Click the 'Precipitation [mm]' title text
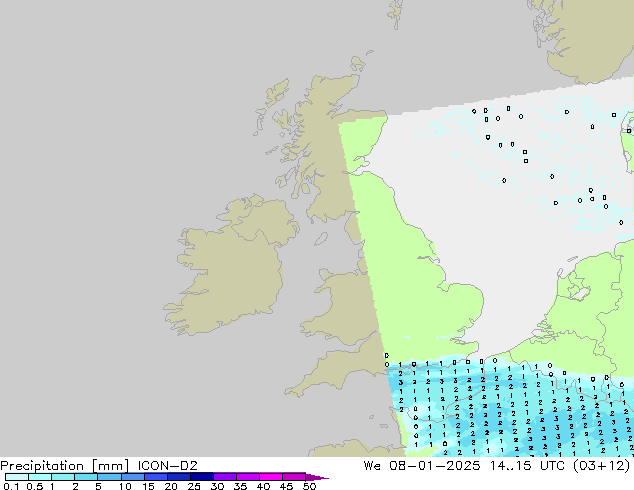This screenshot has height=490, width=634. [x=65, y=466]
